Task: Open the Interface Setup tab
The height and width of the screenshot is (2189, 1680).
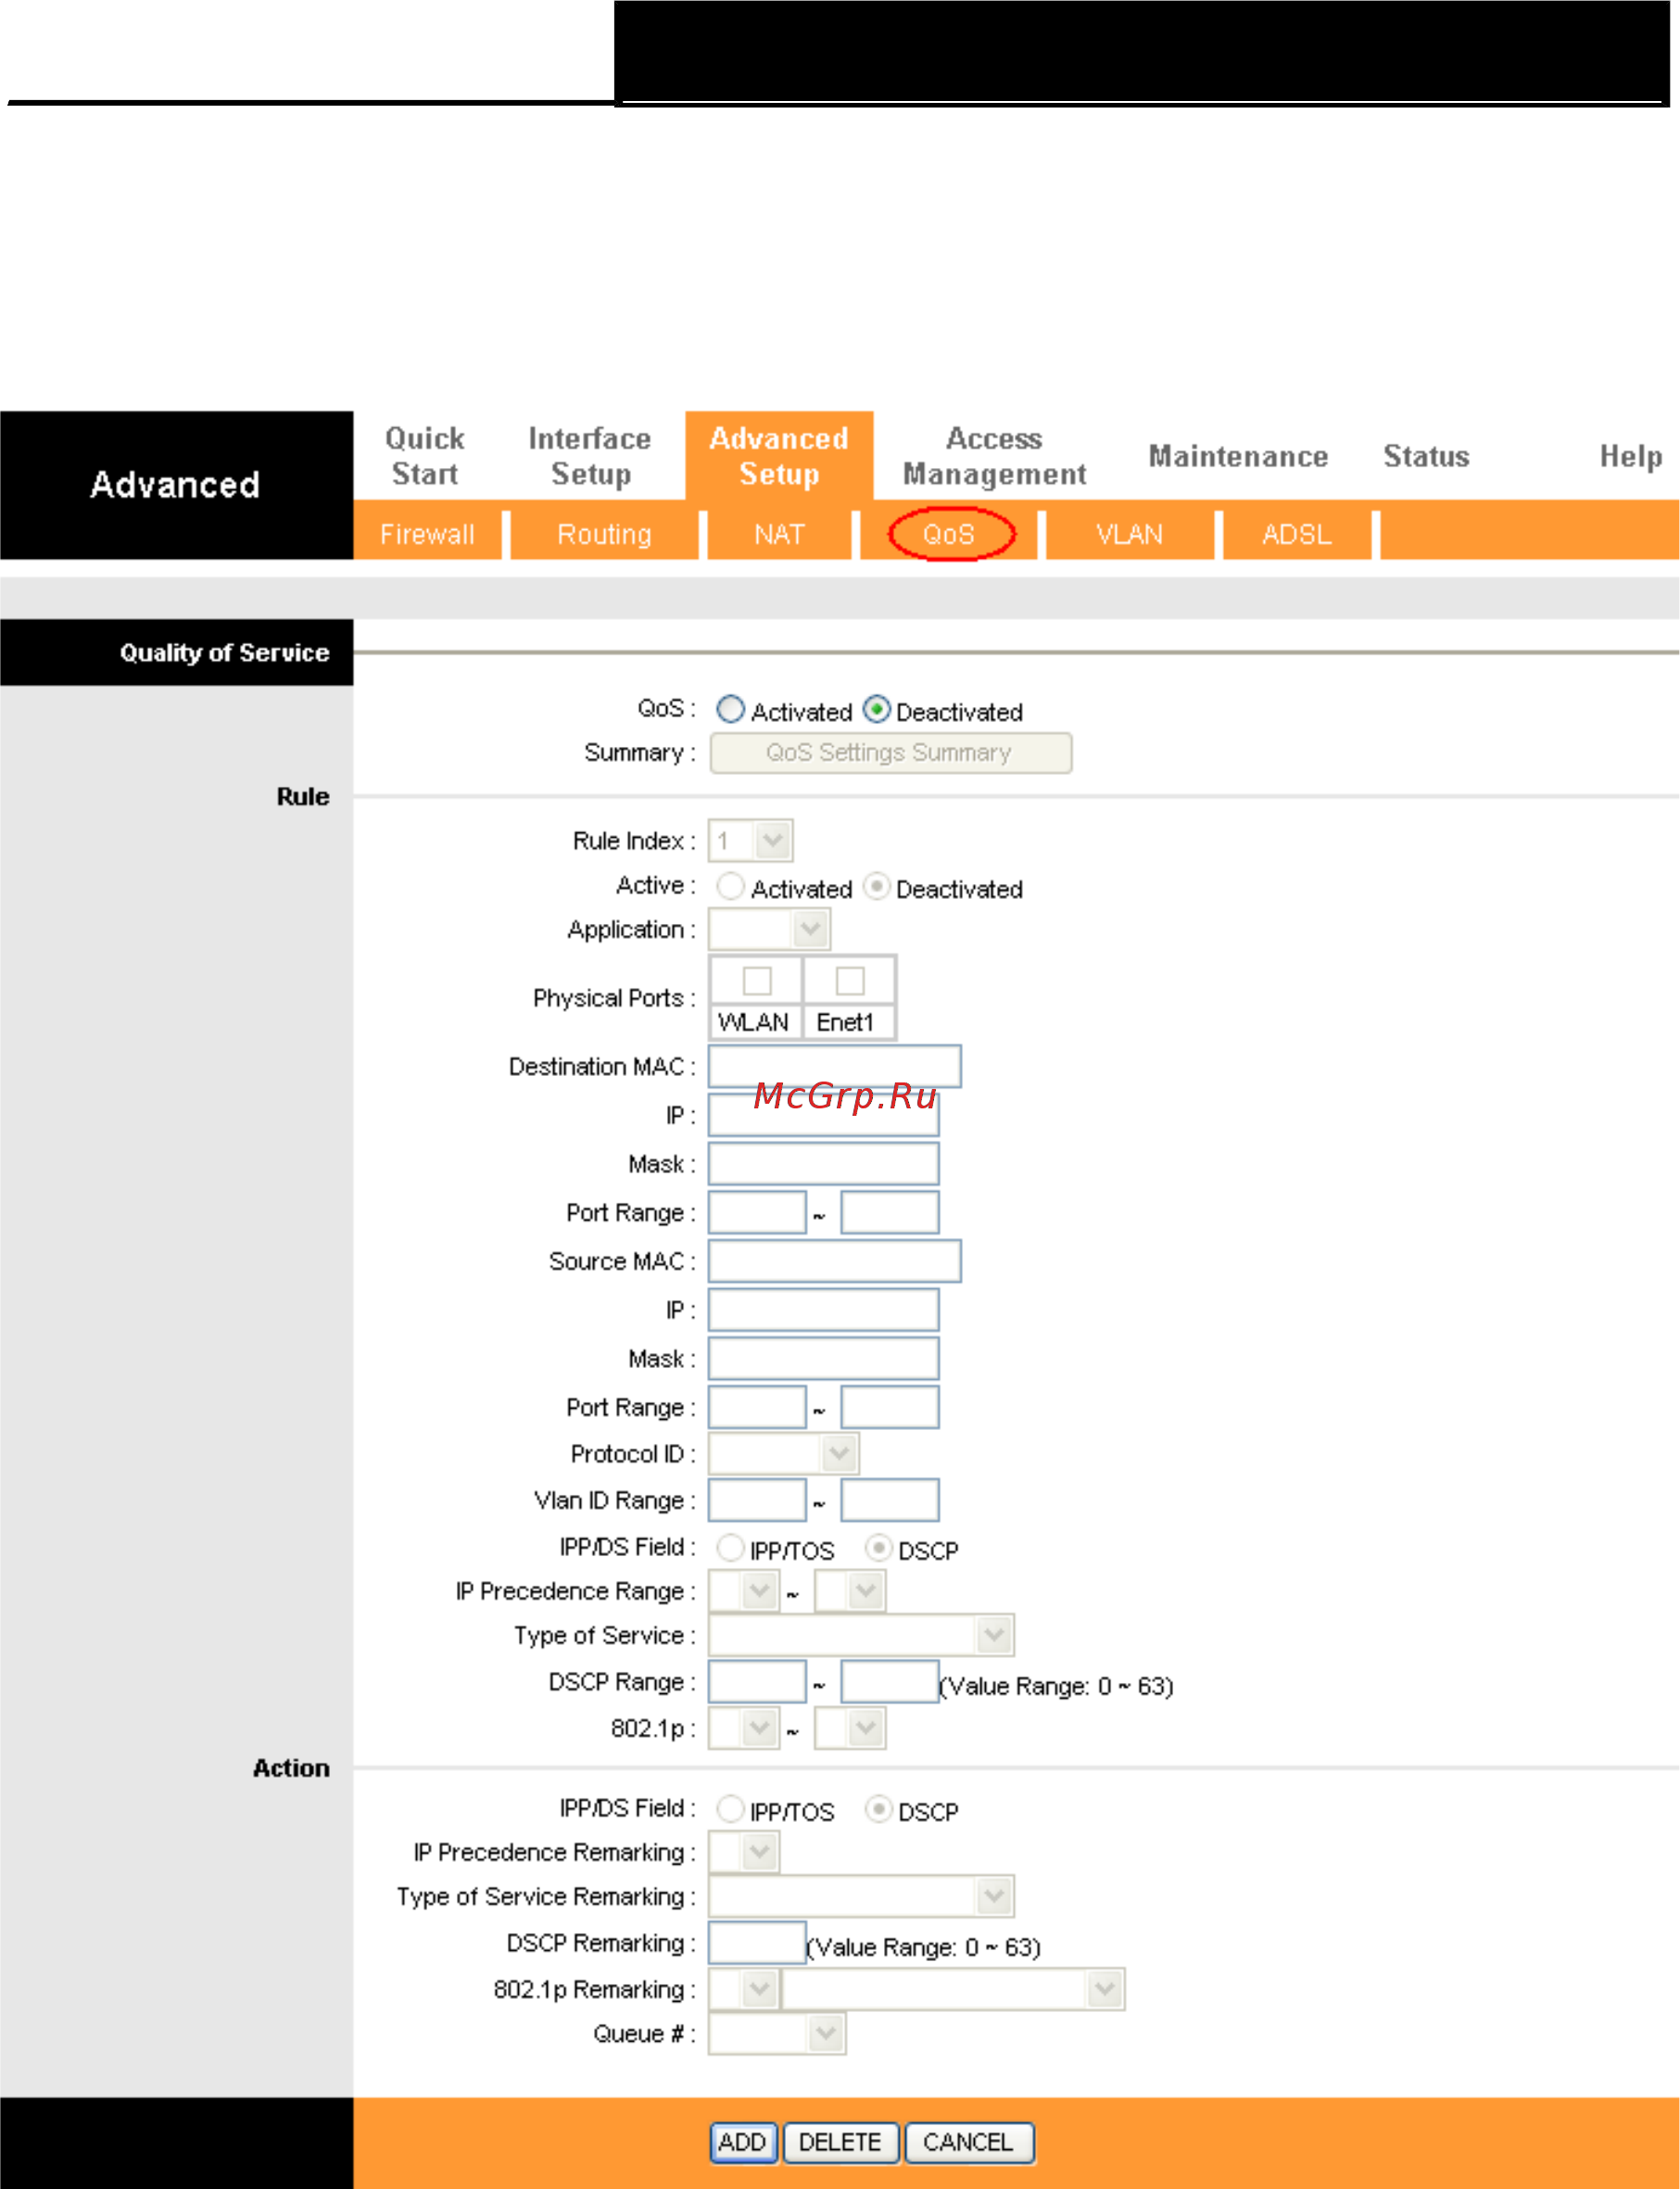Action: pyautogui.click(x=590, y=456)
